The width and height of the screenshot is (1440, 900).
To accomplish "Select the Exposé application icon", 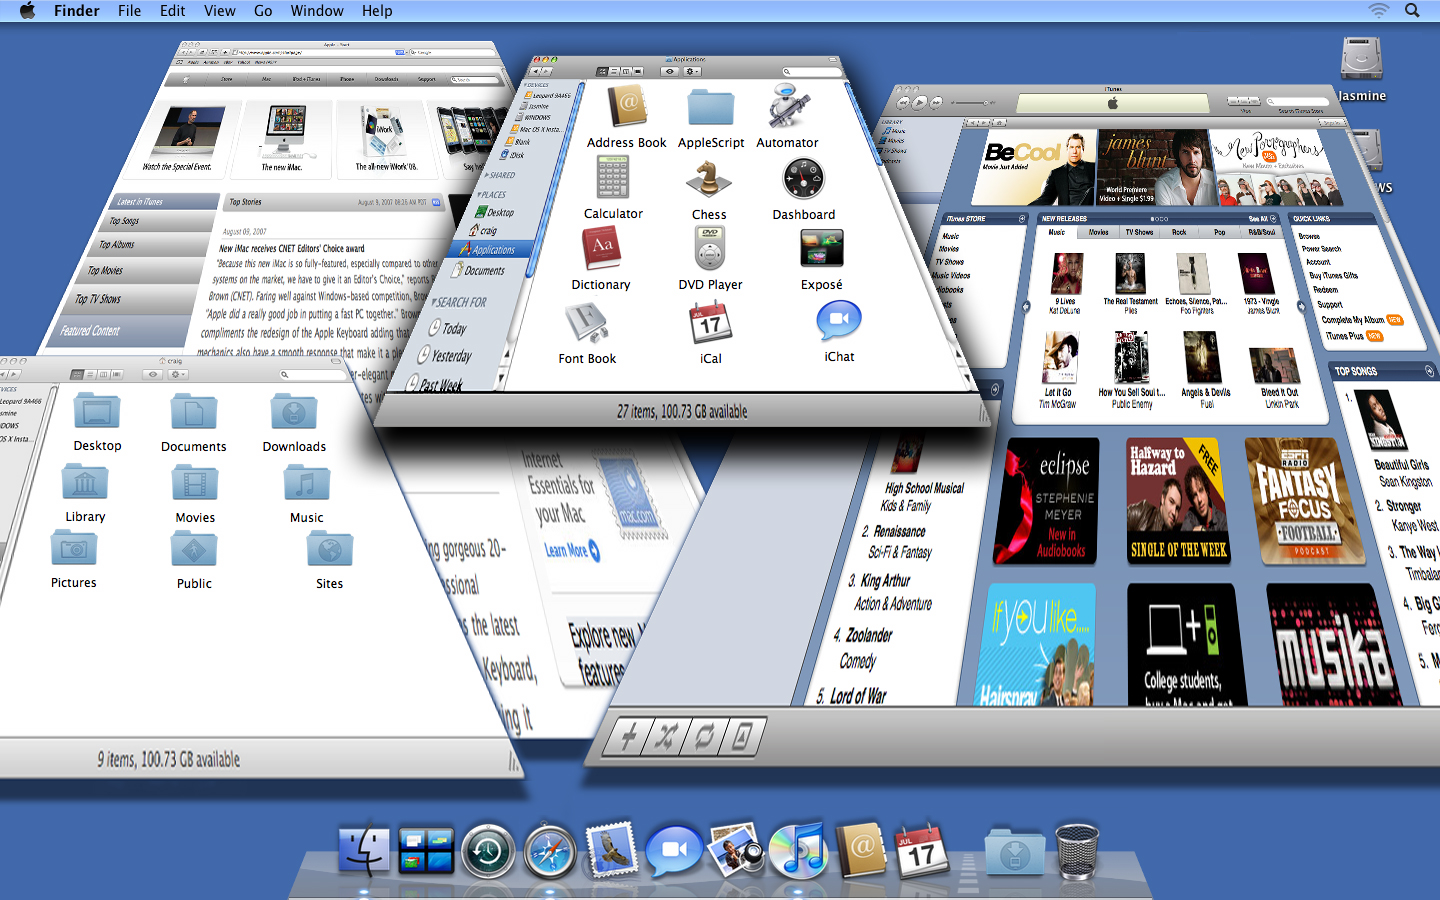I will tap(822, 249).
